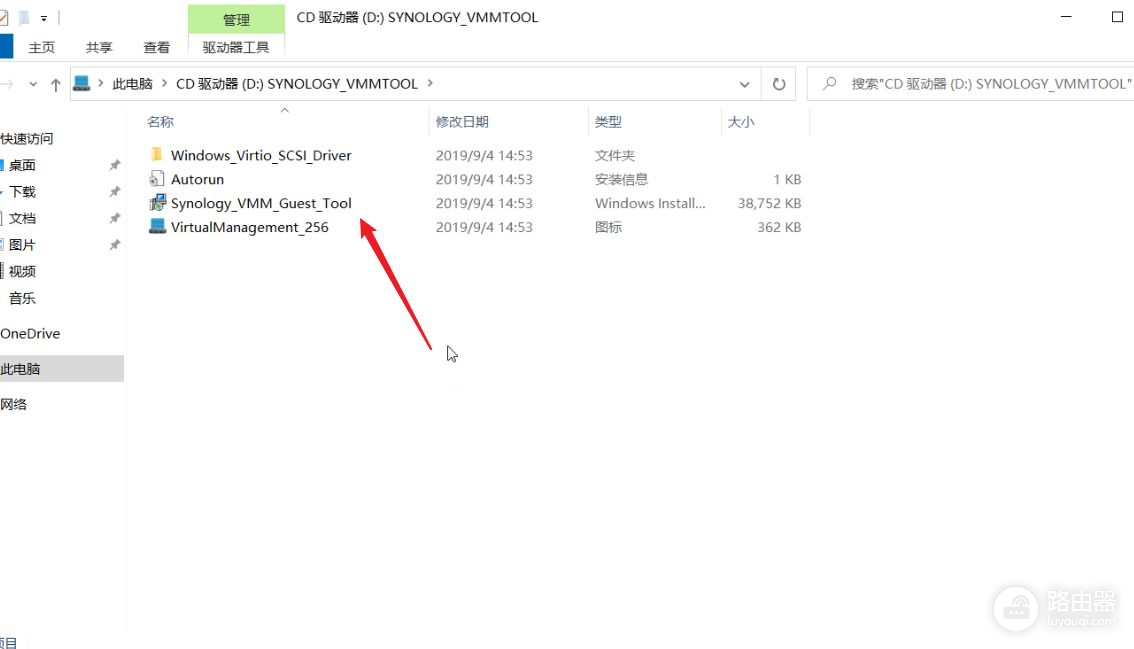This screenshot has width=1134, height=649.
Task: Expand address bar history dropdown
Action: 744,85
